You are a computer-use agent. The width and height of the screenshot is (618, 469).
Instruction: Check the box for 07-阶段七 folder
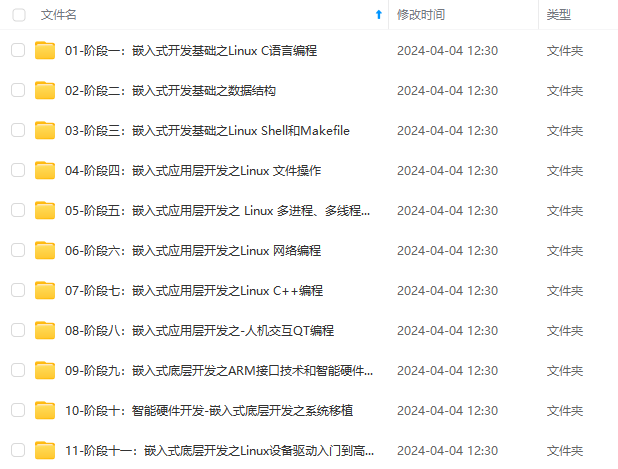pyautogui.click(x=18, y=290)
